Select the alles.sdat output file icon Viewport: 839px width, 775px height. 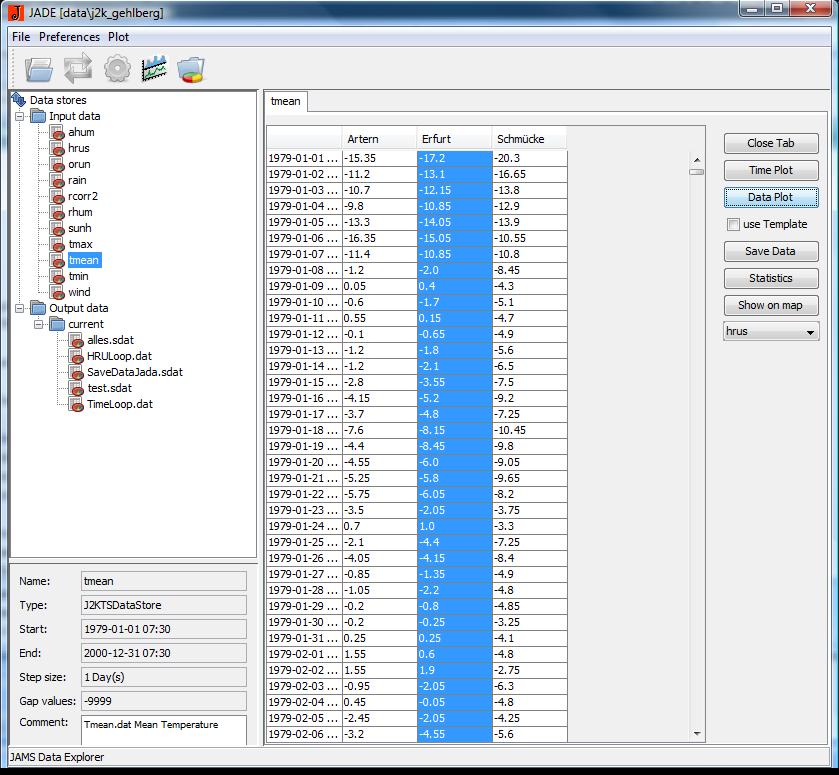(77, 340)
